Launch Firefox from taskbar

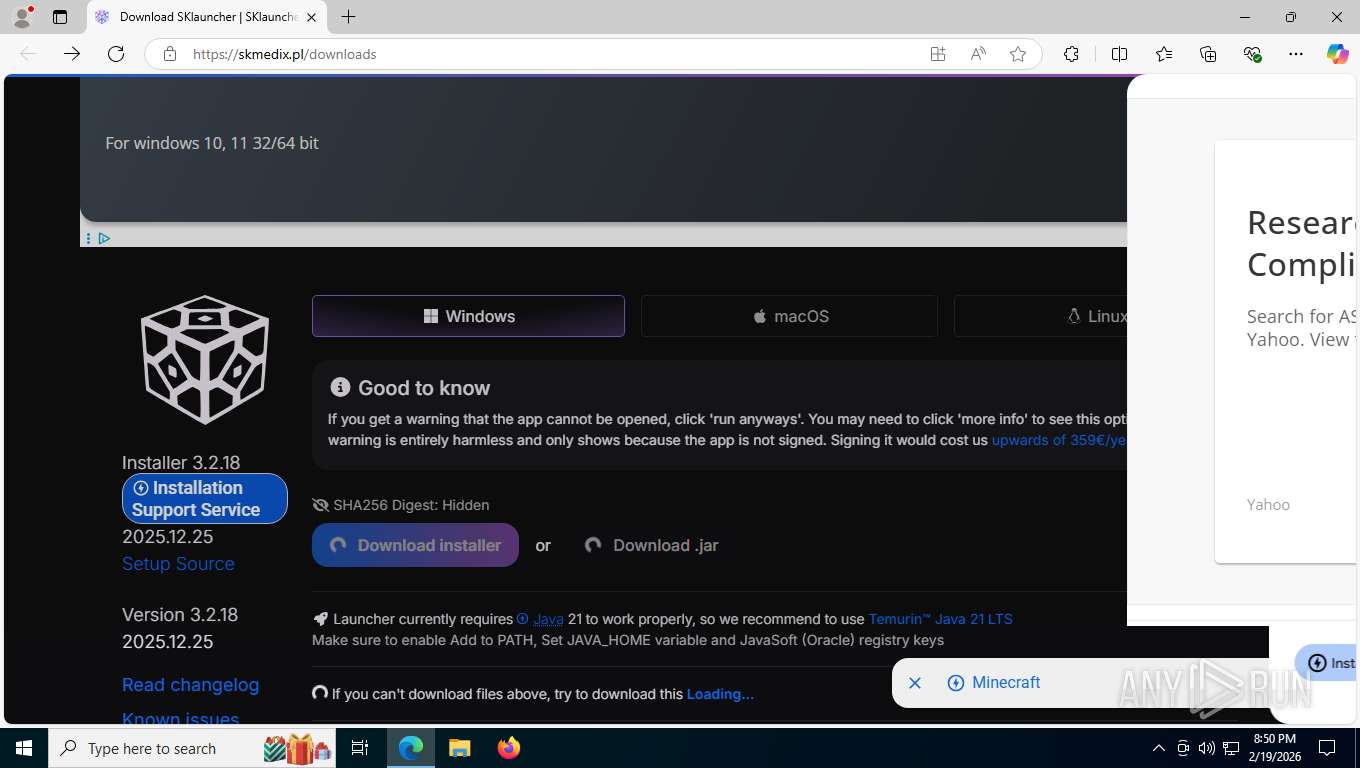[x=509, y=748]
